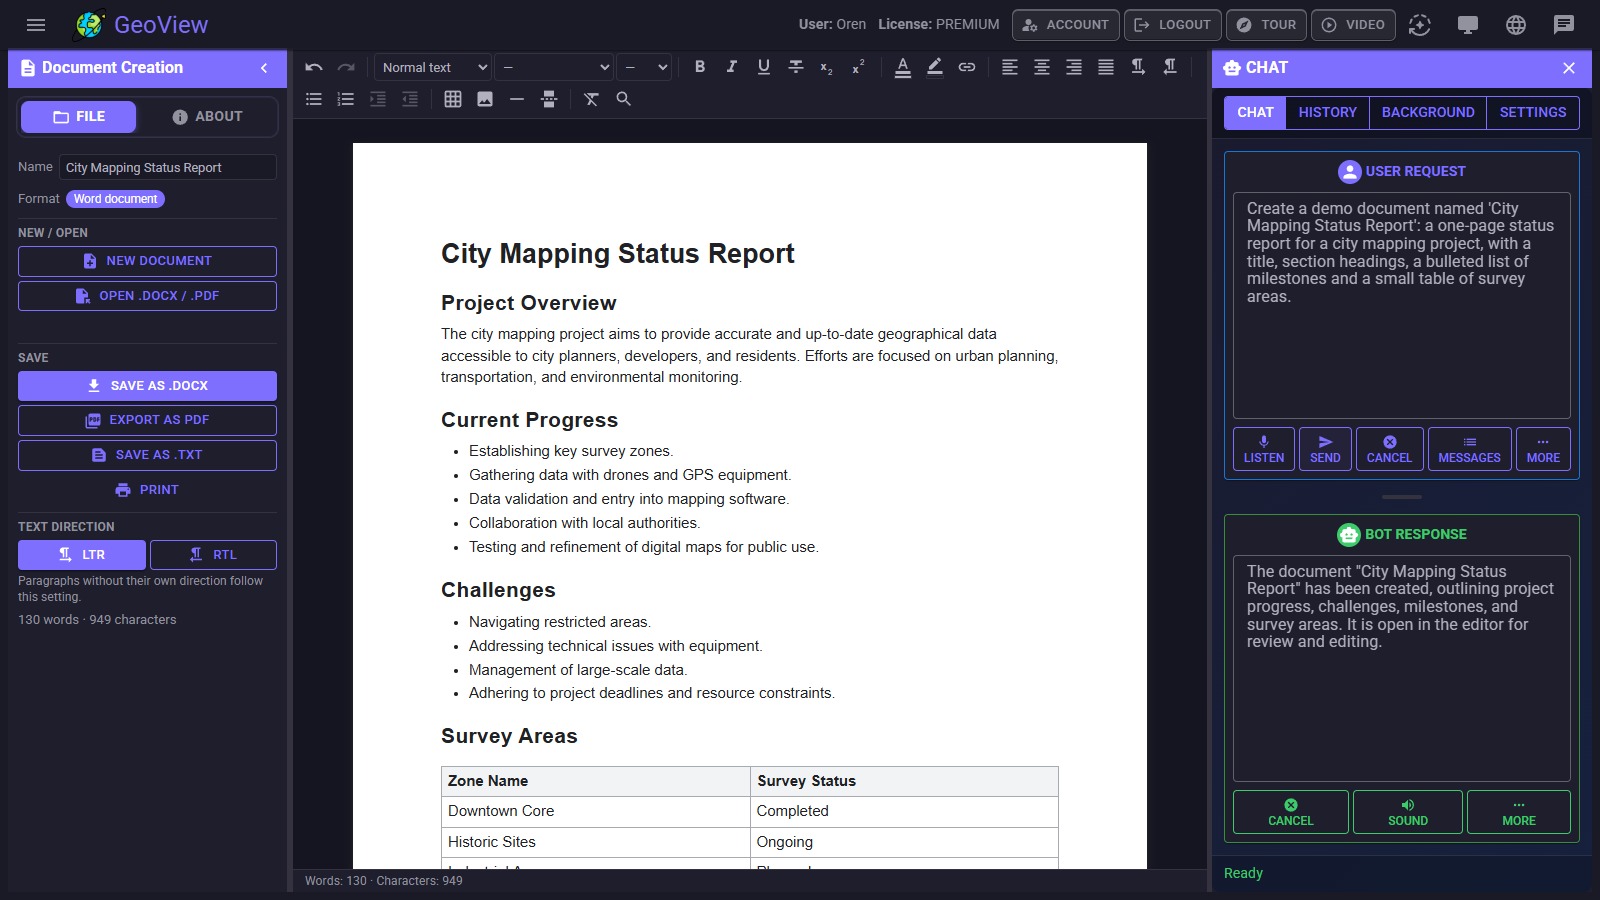Open MORE options under User Request
The image size is (1600, 900).
[x=1543, y=449]
